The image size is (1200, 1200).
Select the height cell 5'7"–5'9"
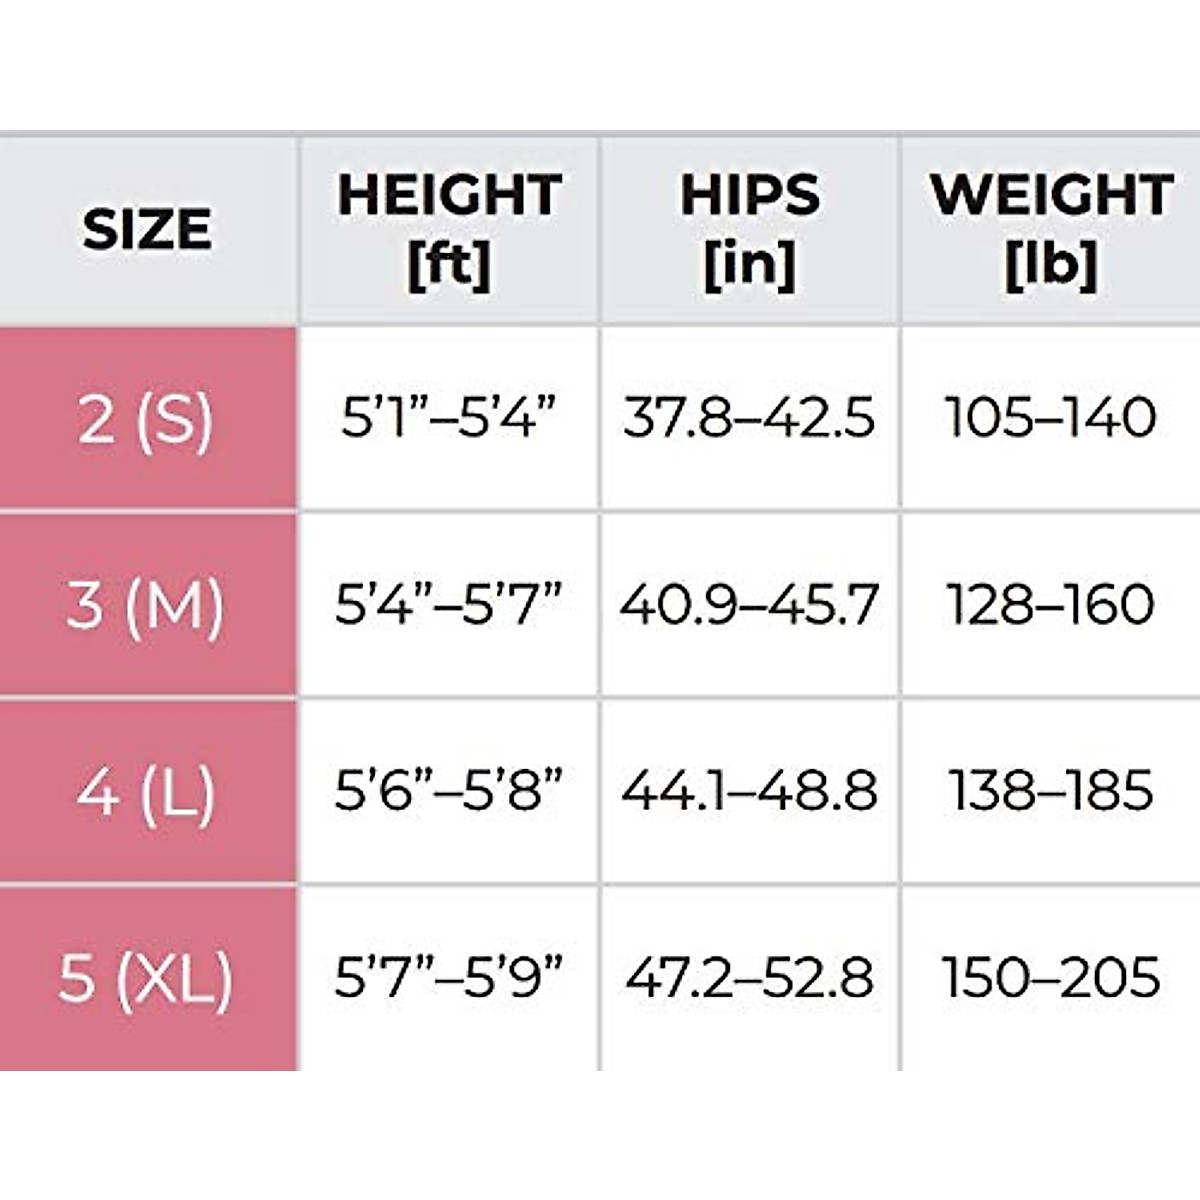(449, 977)
